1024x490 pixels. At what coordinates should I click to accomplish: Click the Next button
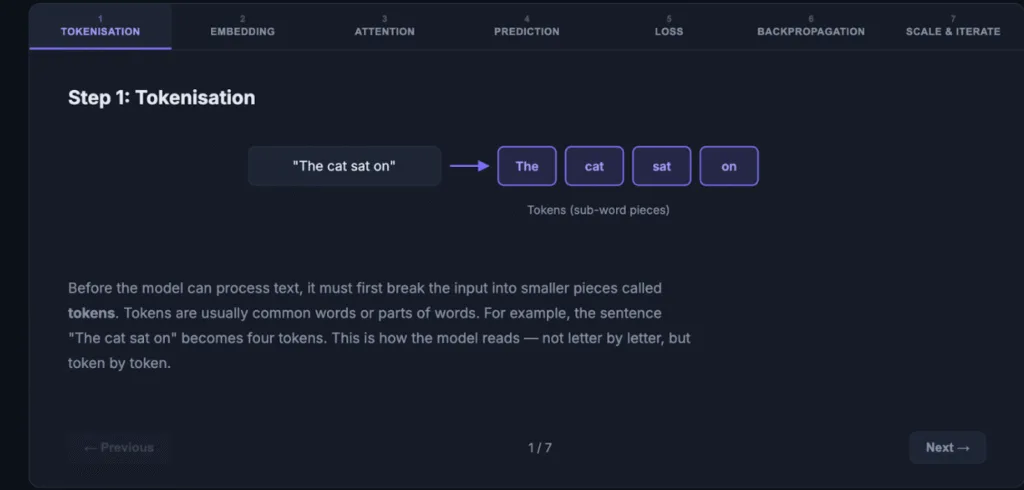[x=948, y=448]
